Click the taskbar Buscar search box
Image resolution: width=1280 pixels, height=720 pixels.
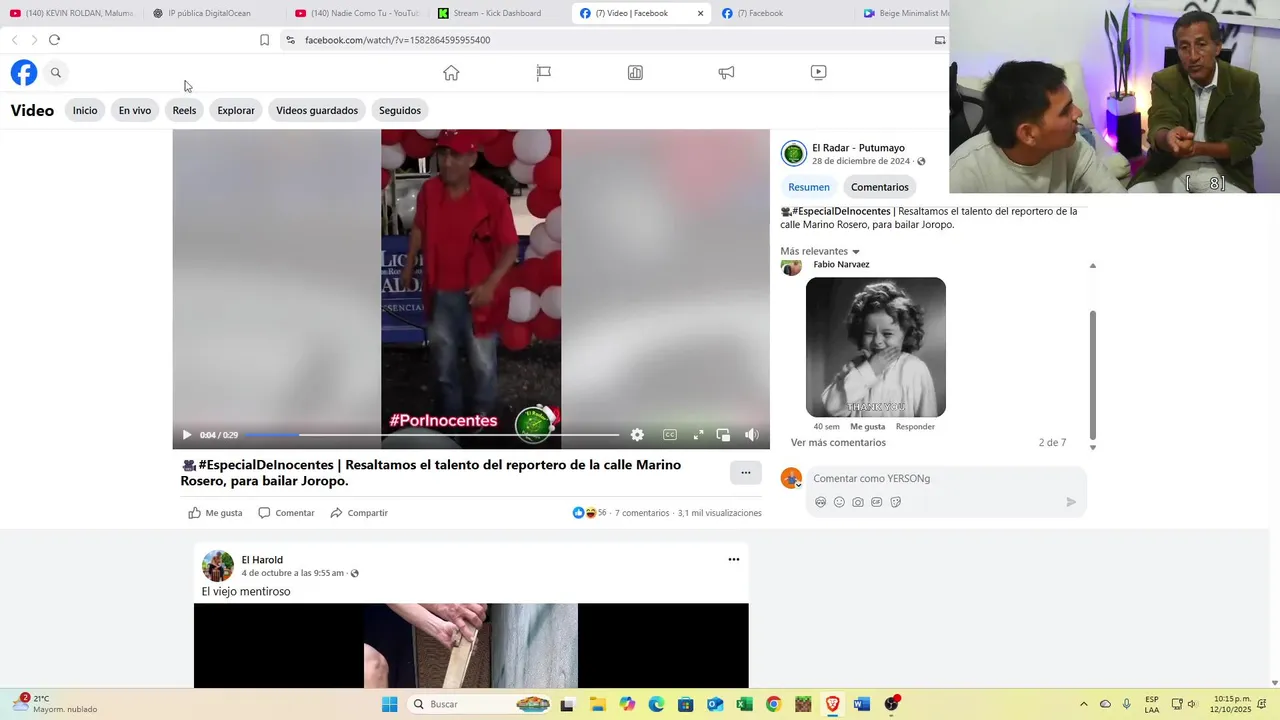coord(480,704)
